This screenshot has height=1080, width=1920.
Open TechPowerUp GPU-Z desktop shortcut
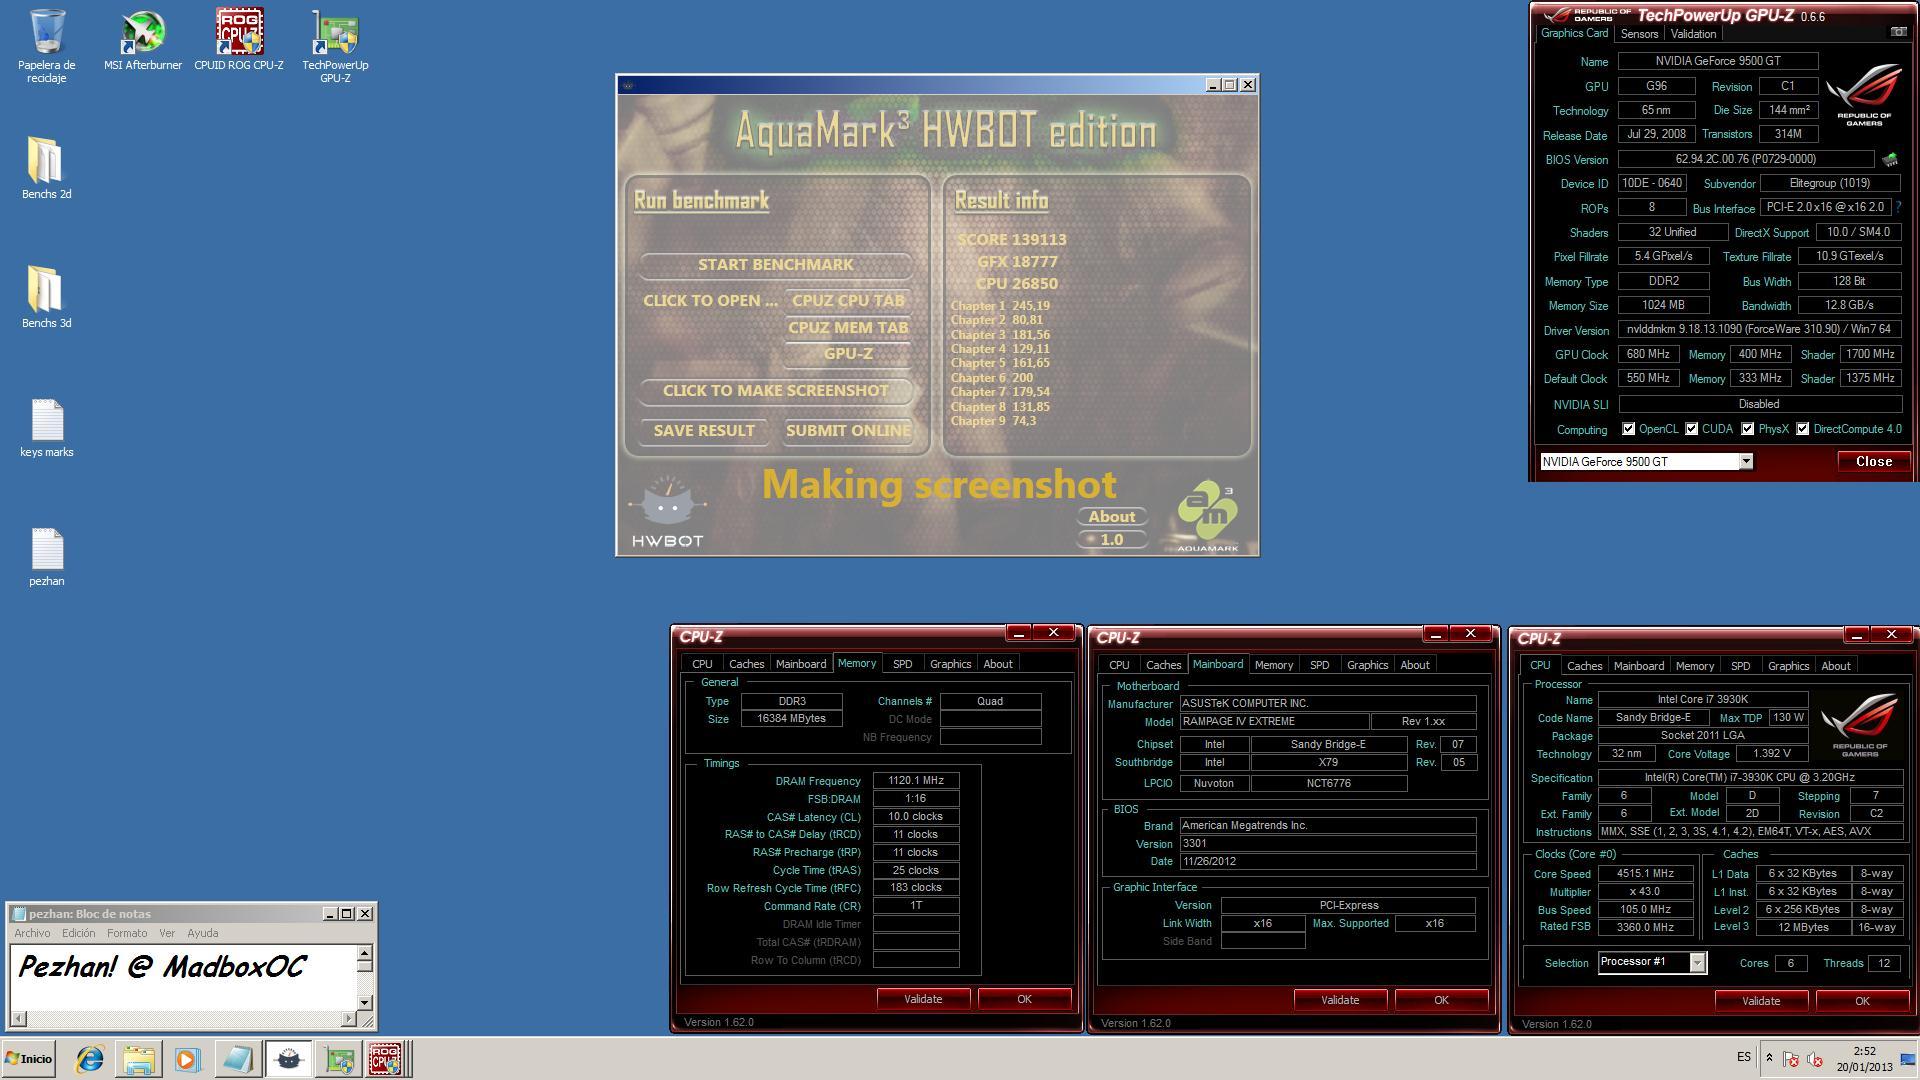click(x=335, y=46)
